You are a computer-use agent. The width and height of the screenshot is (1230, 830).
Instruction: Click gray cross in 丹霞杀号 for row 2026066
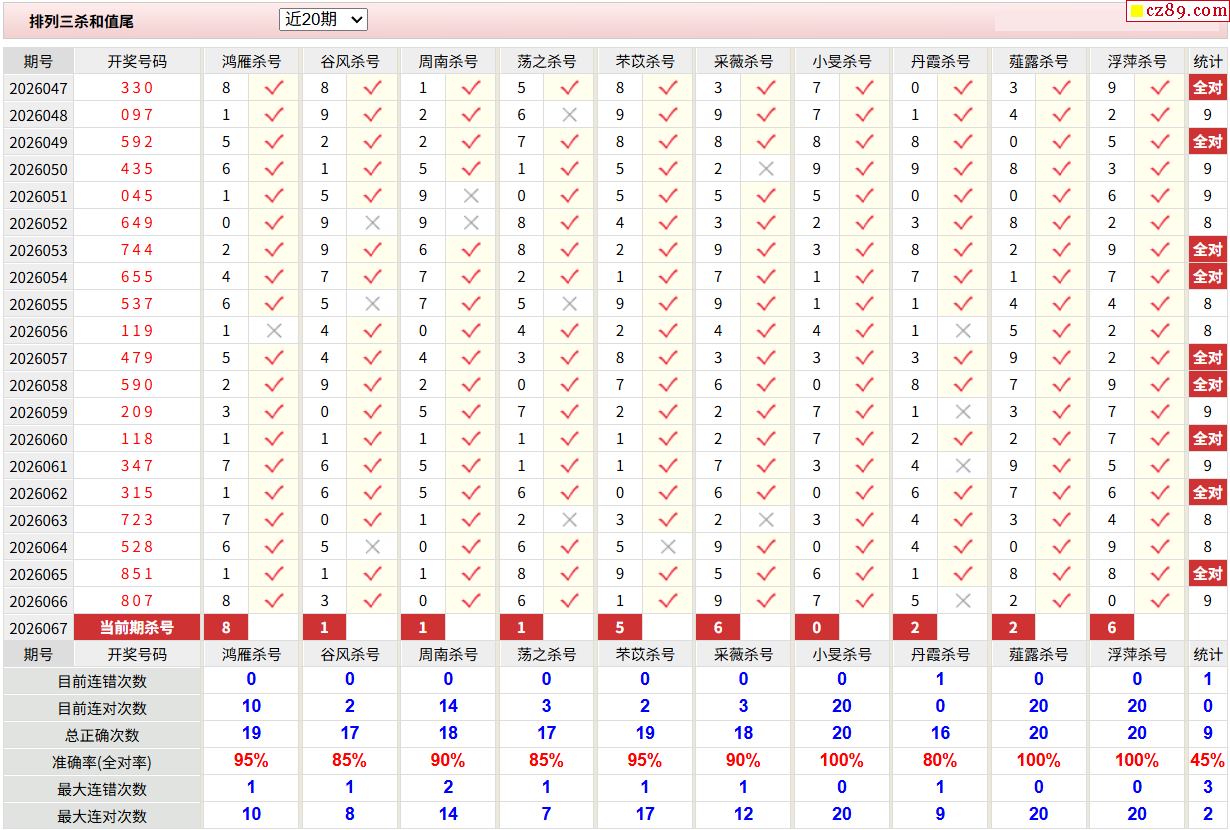click(x=963, y=601)
